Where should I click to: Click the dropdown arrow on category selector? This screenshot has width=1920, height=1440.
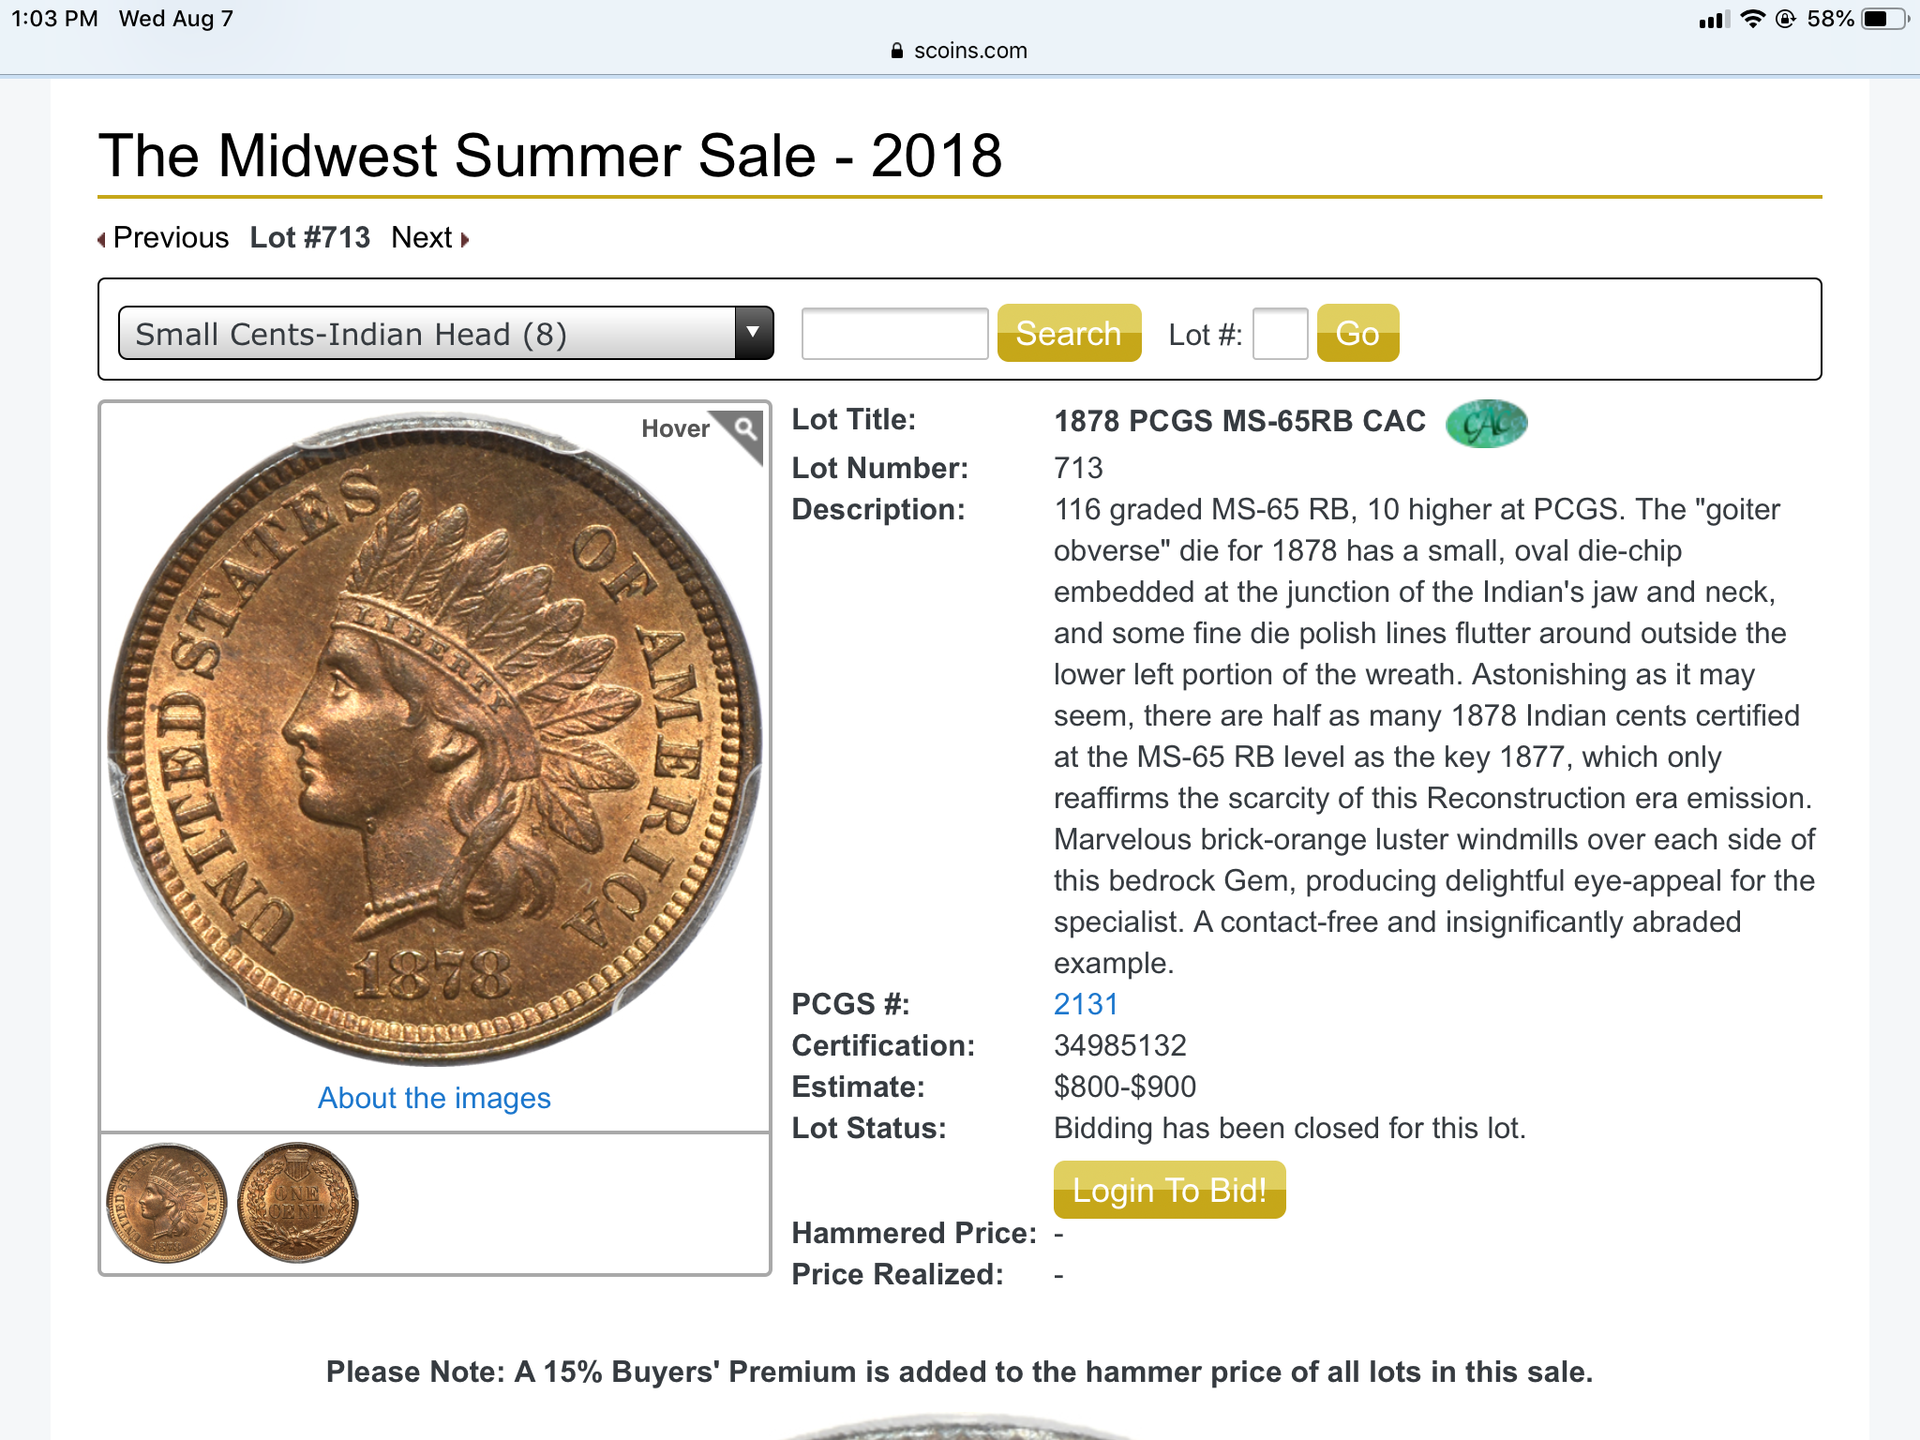click(x=753, y=333)
